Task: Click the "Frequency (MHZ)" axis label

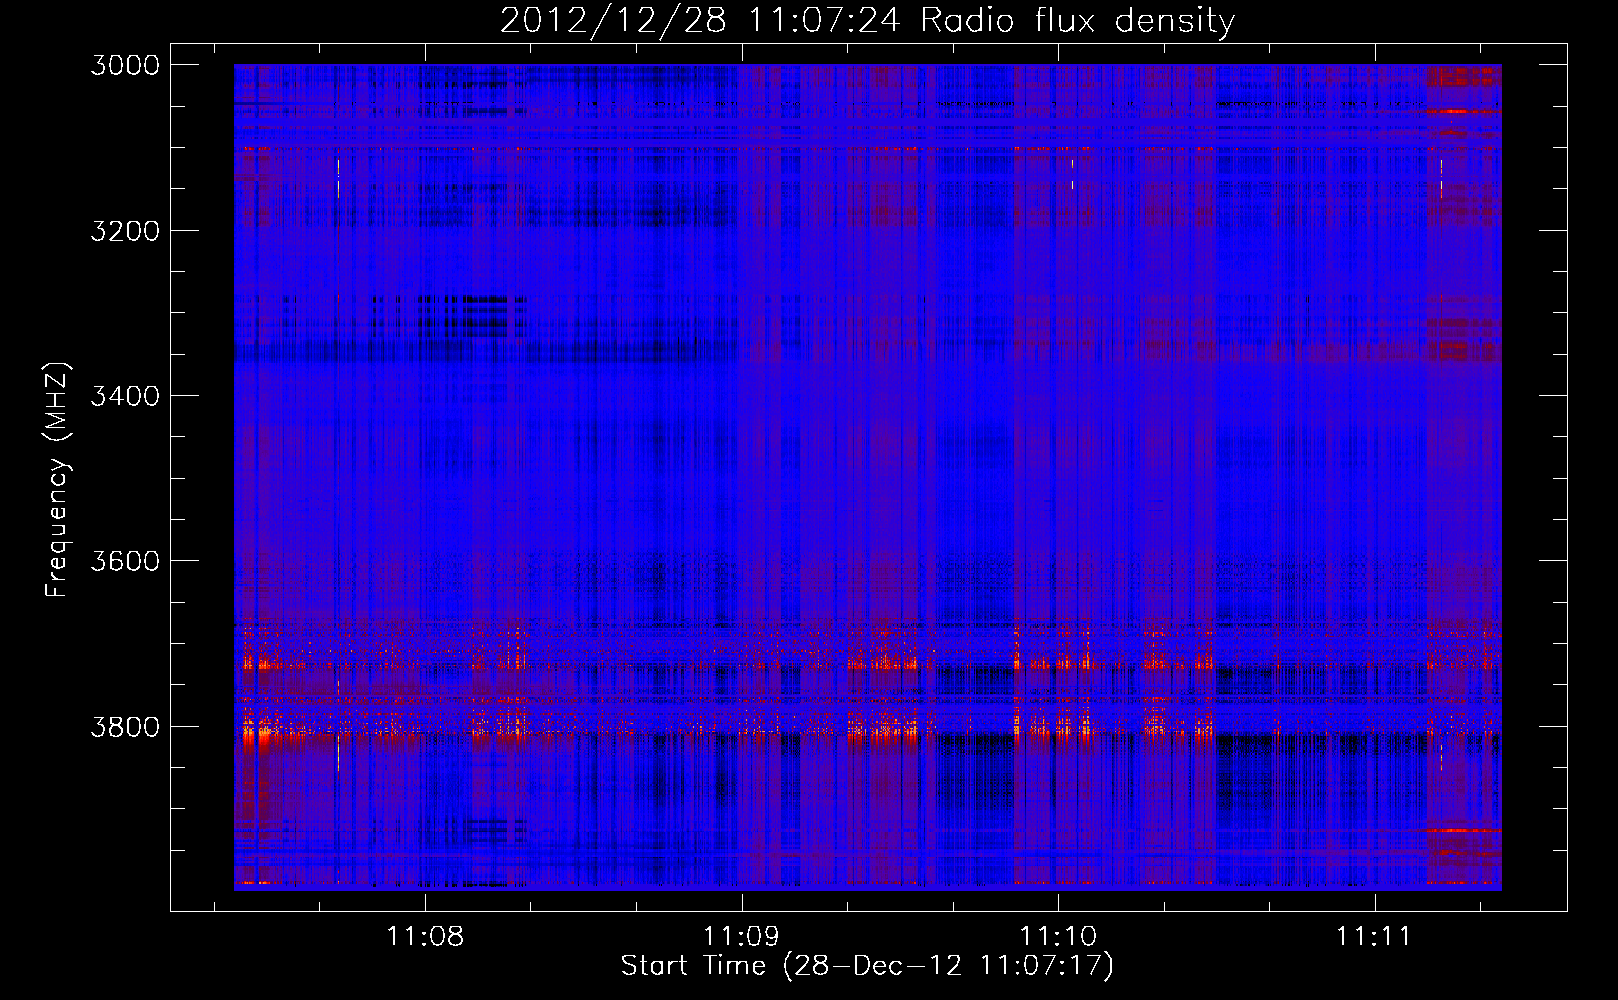Action: pos(57,480)
